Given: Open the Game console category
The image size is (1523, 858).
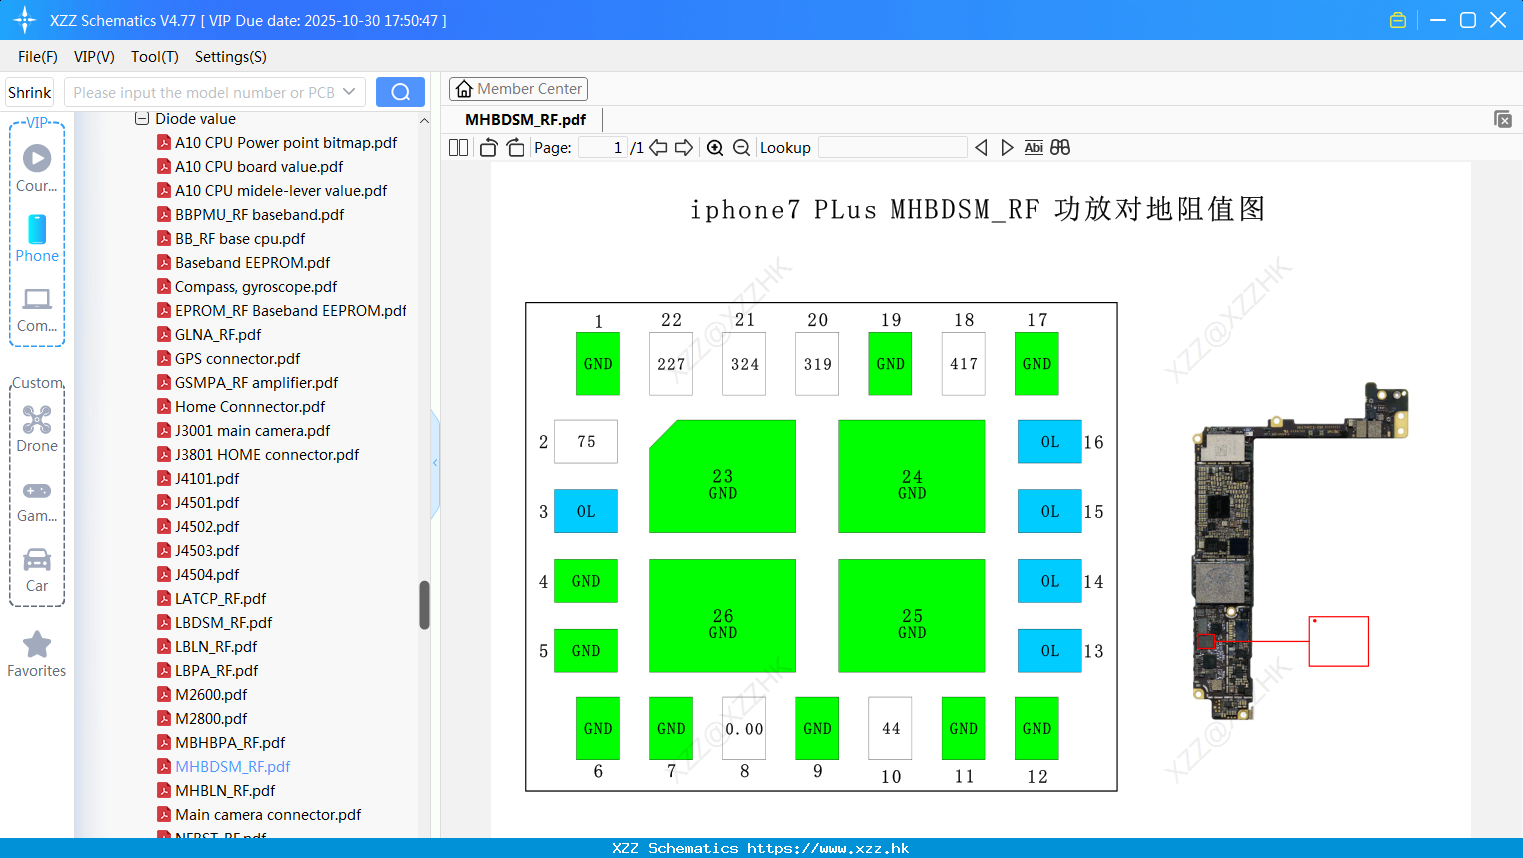Looking at the screenshot, I should (x=37, y=500).
